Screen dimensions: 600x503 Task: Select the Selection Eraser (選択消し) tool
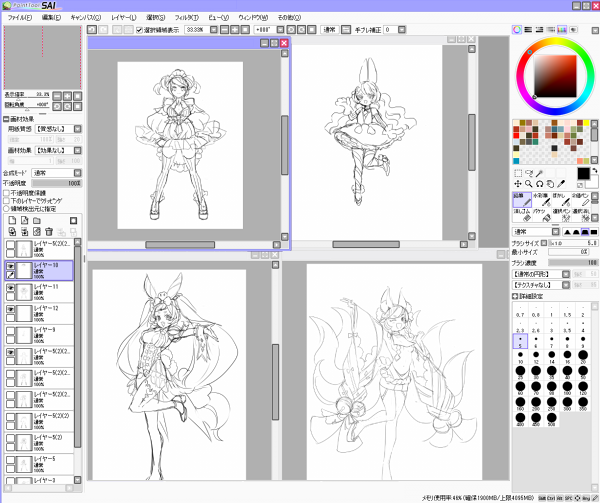pos(580,215)
